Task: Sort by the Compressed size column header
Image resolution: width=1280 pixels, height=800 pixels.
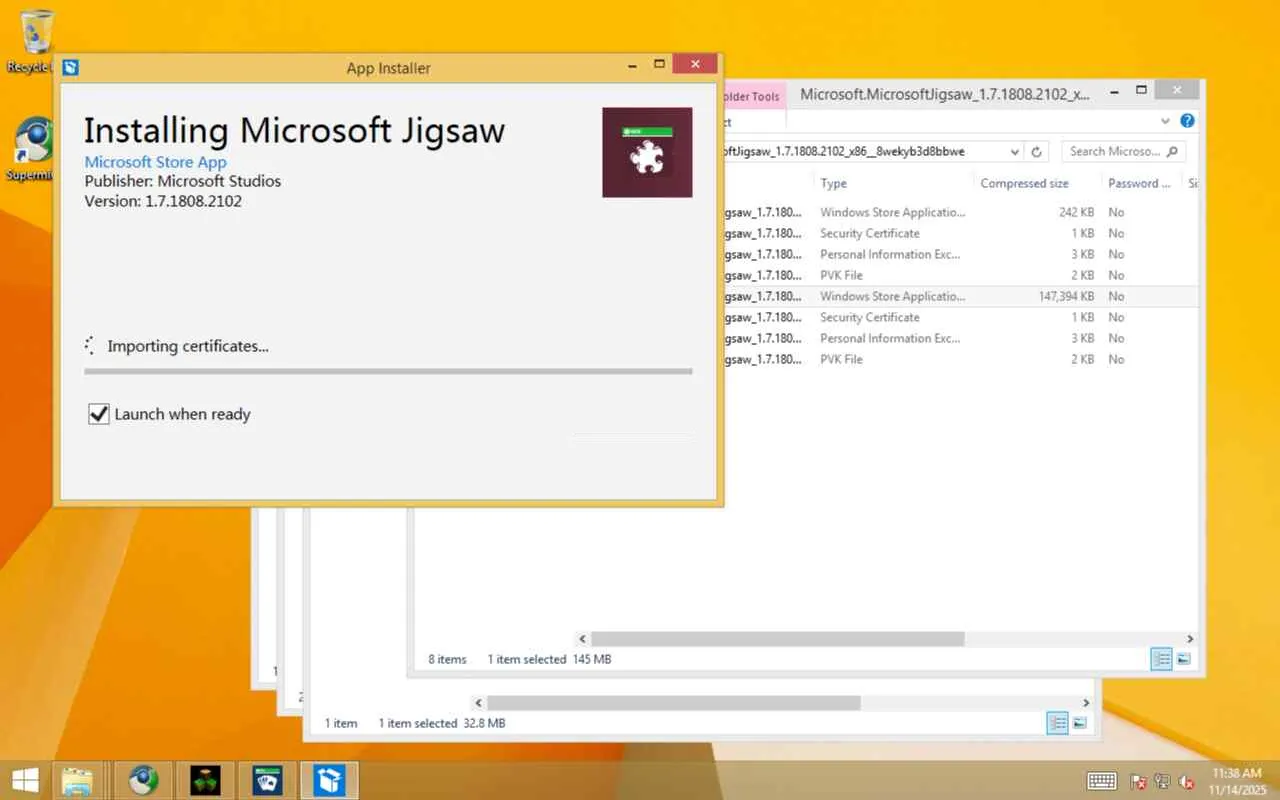Action: pyautogui.click(x=1024, y=183)
